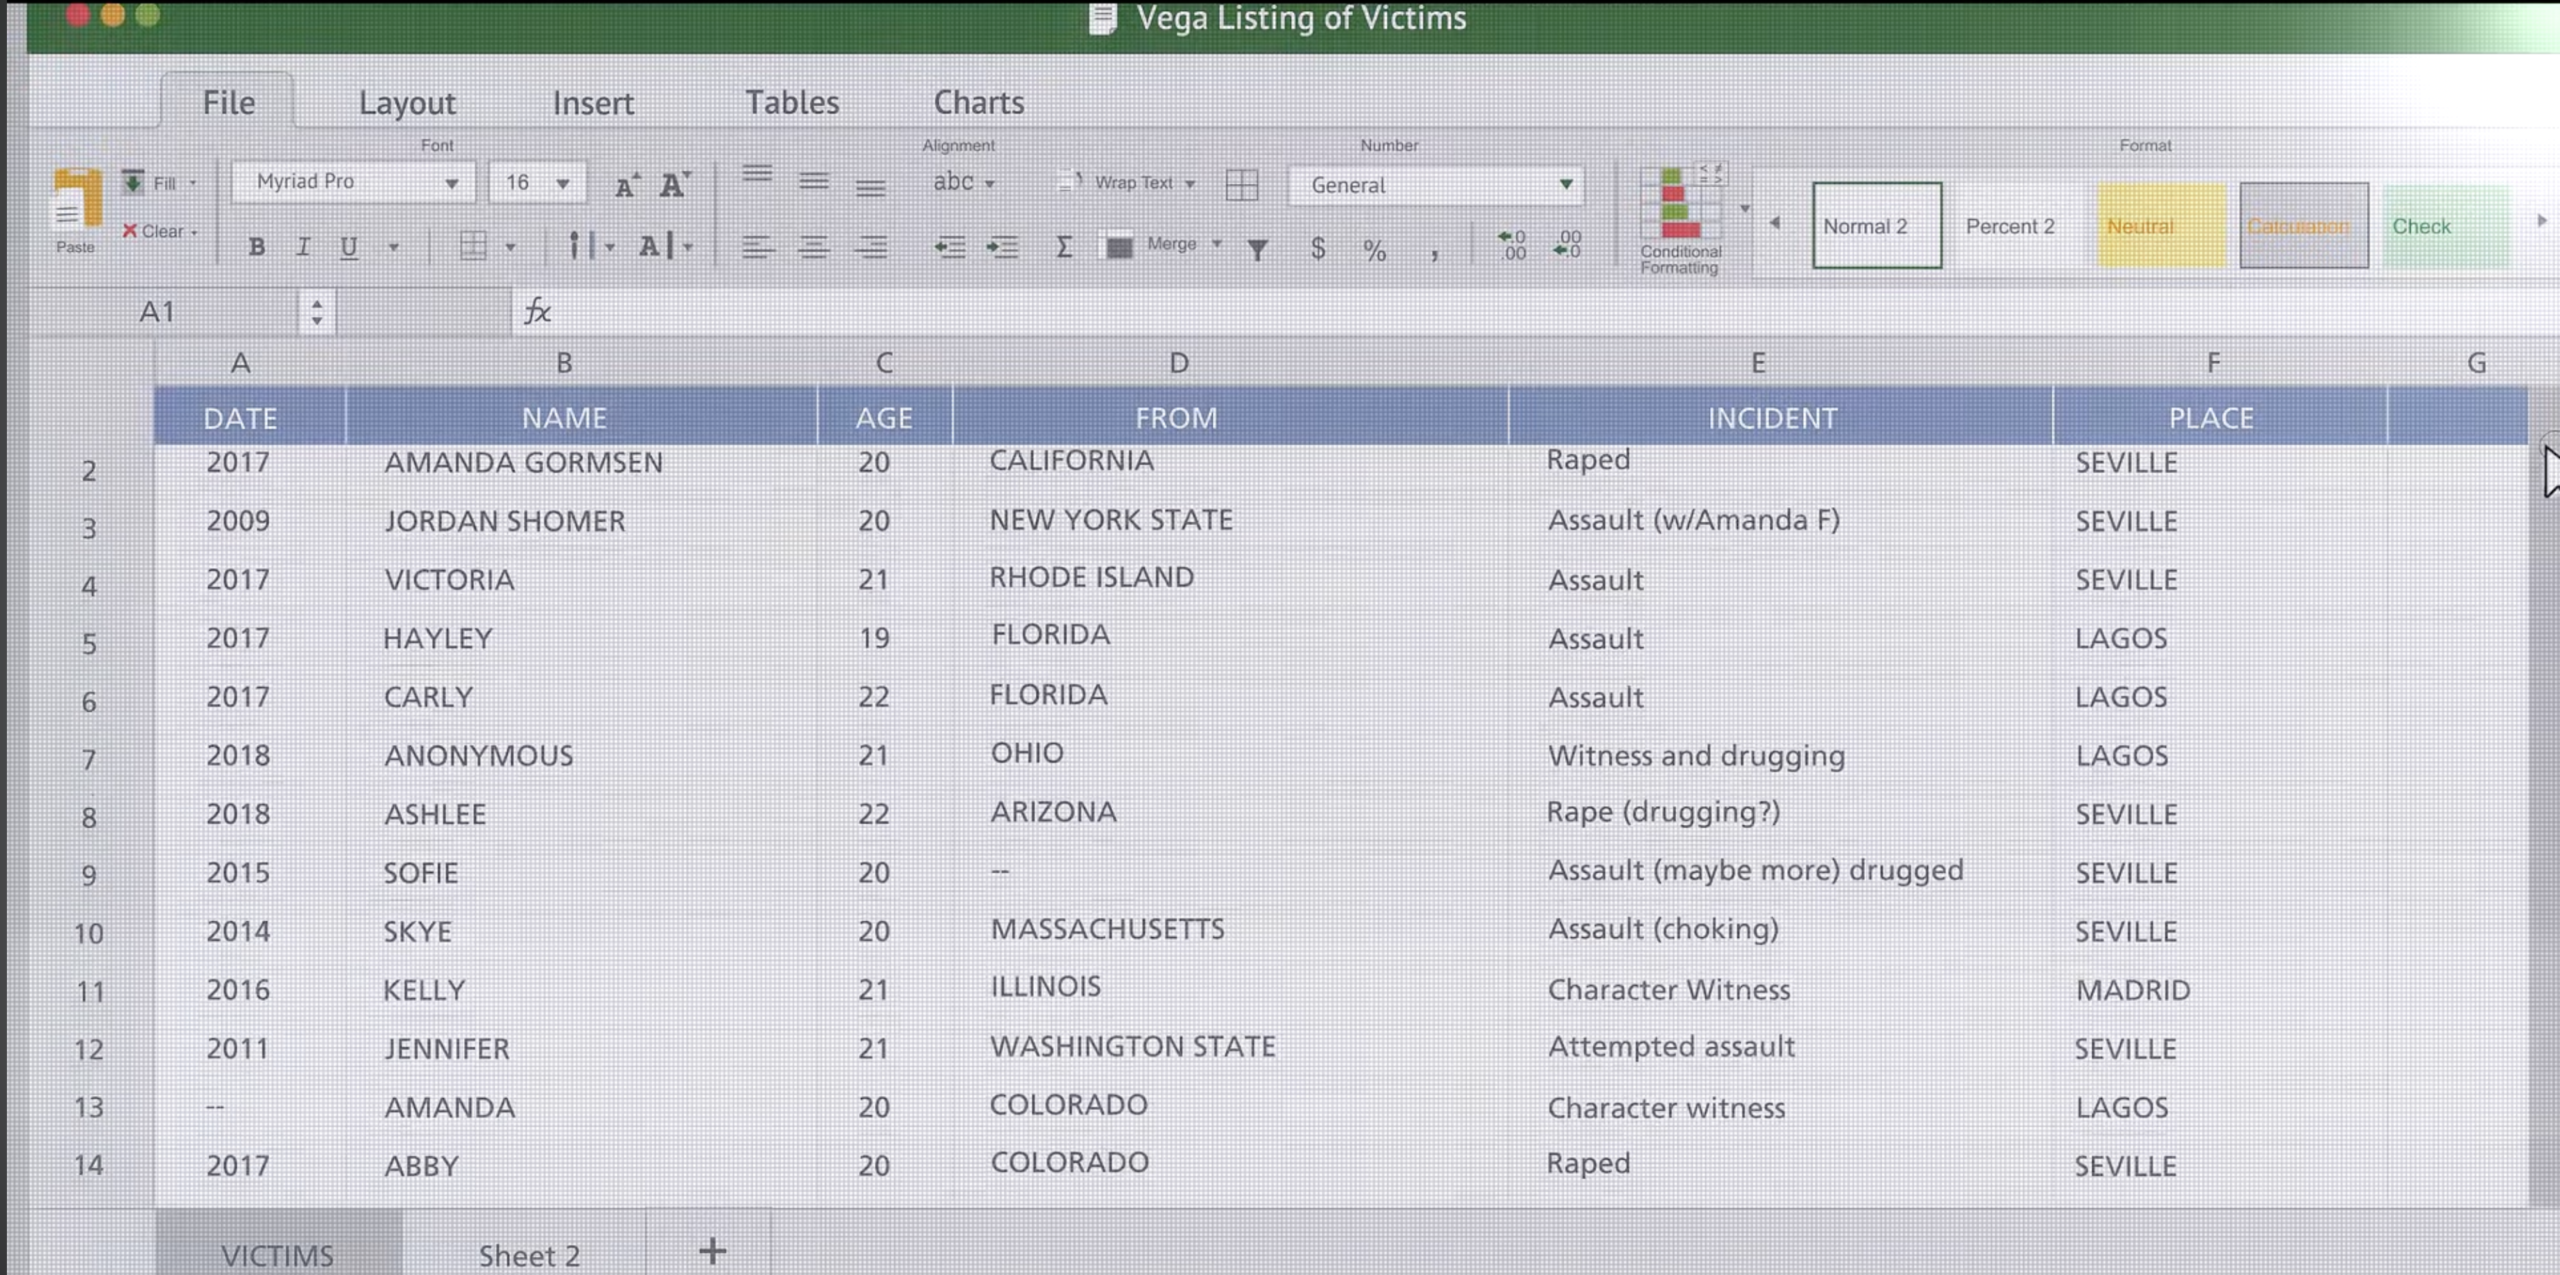This screenshot has height=1275, width=2560.
Task: Click the Clear button
Action: (160, 231)
